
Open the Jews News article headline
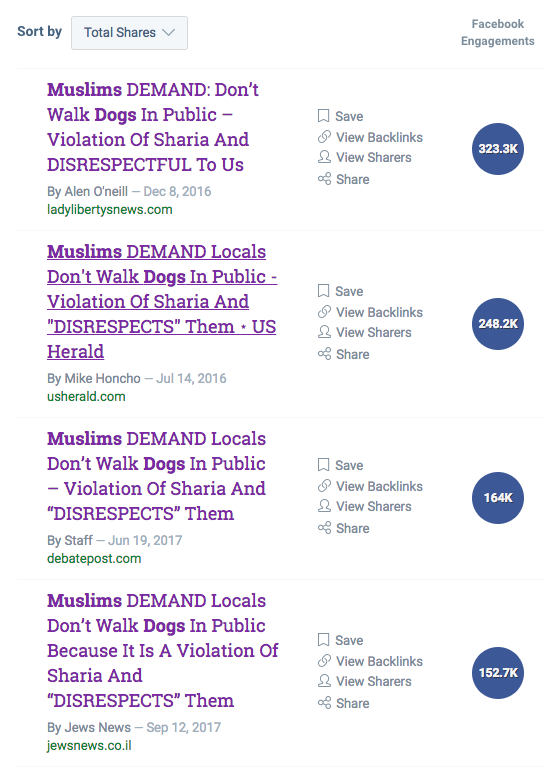coord(163,650)
